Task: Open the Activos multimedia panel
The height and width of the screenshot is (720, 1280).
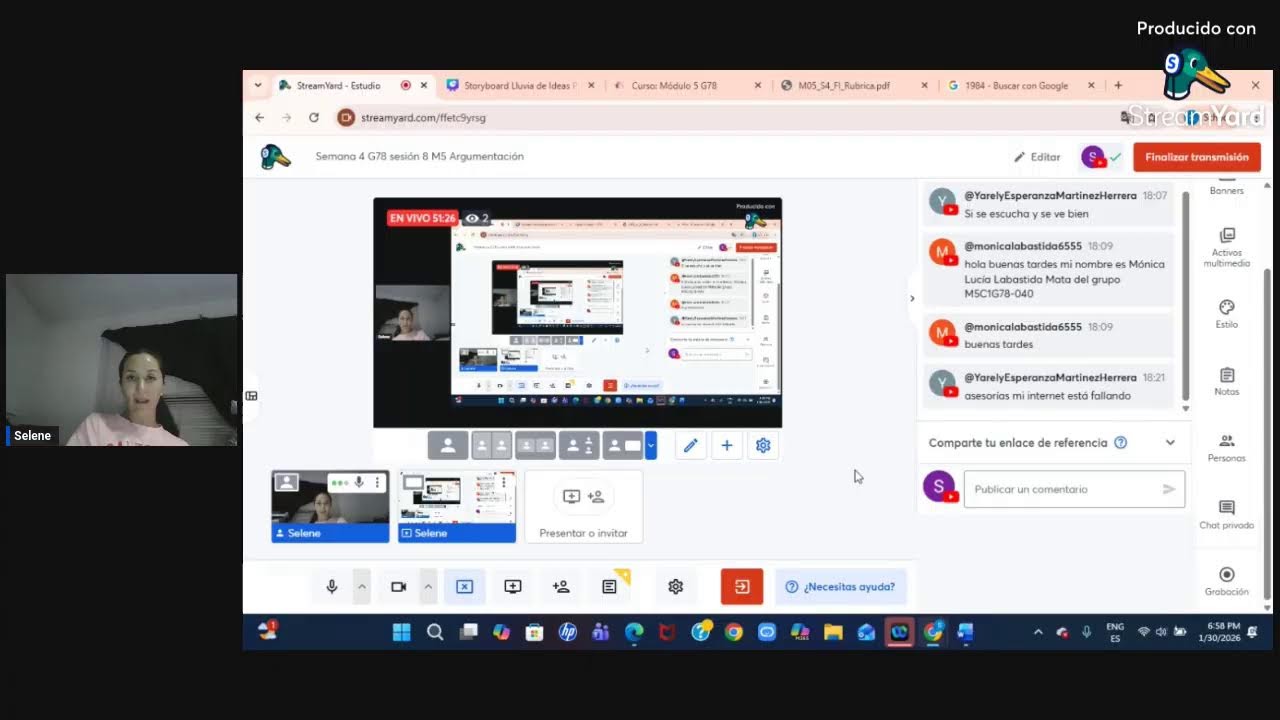Action: point(1227,246)
